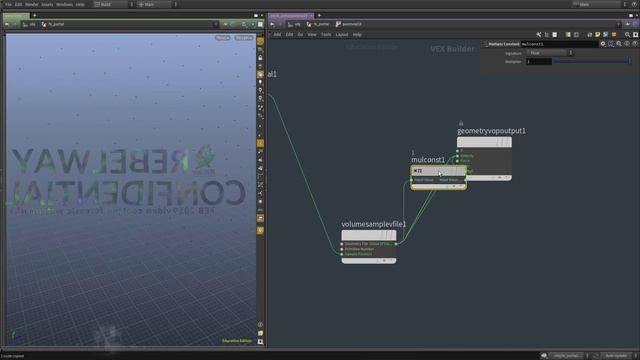The width and height of the screenshot is (640, 360).
Task: Click the highlighted orange mid-toolbar viewport icon
Action: pyautogui.click(x=260, y=144)
